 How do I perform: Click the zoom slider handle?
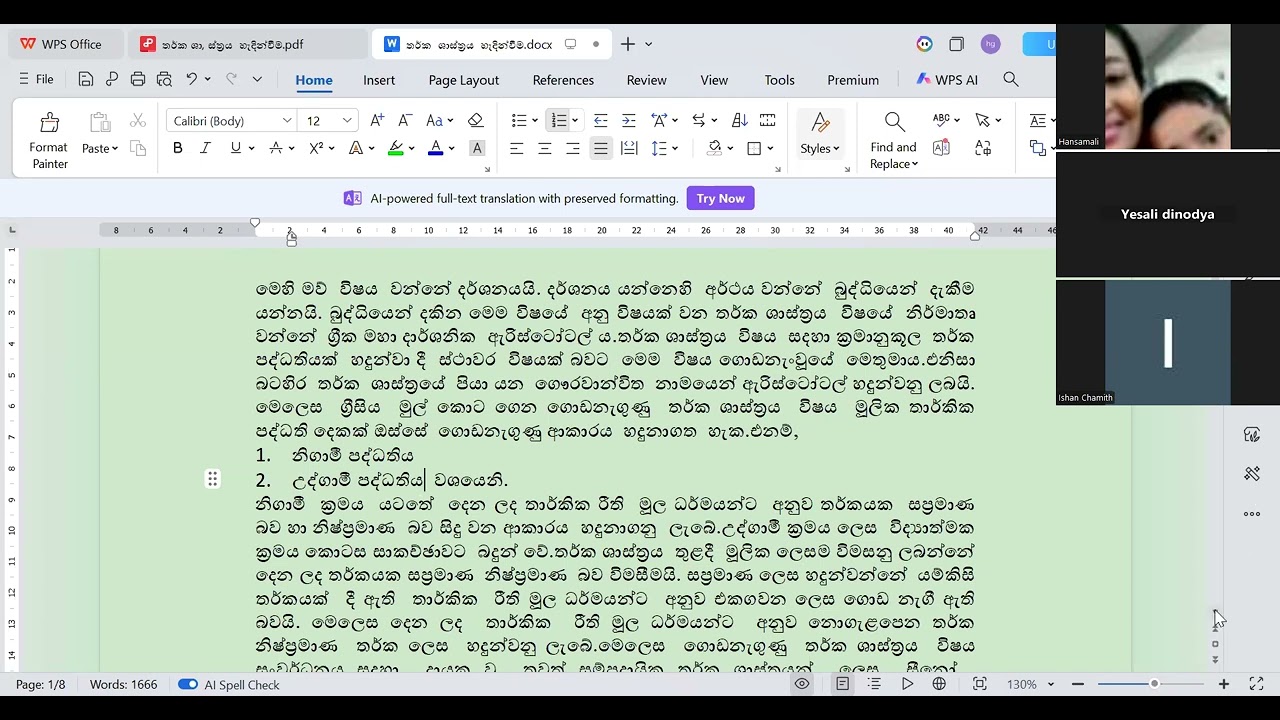(1154, 684)
